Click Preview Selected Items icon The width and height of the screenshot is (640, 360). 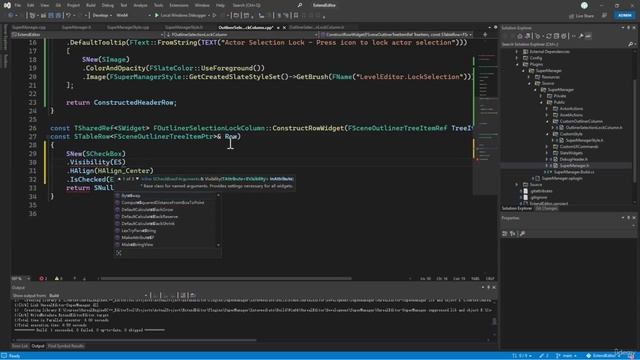point(588,36)
